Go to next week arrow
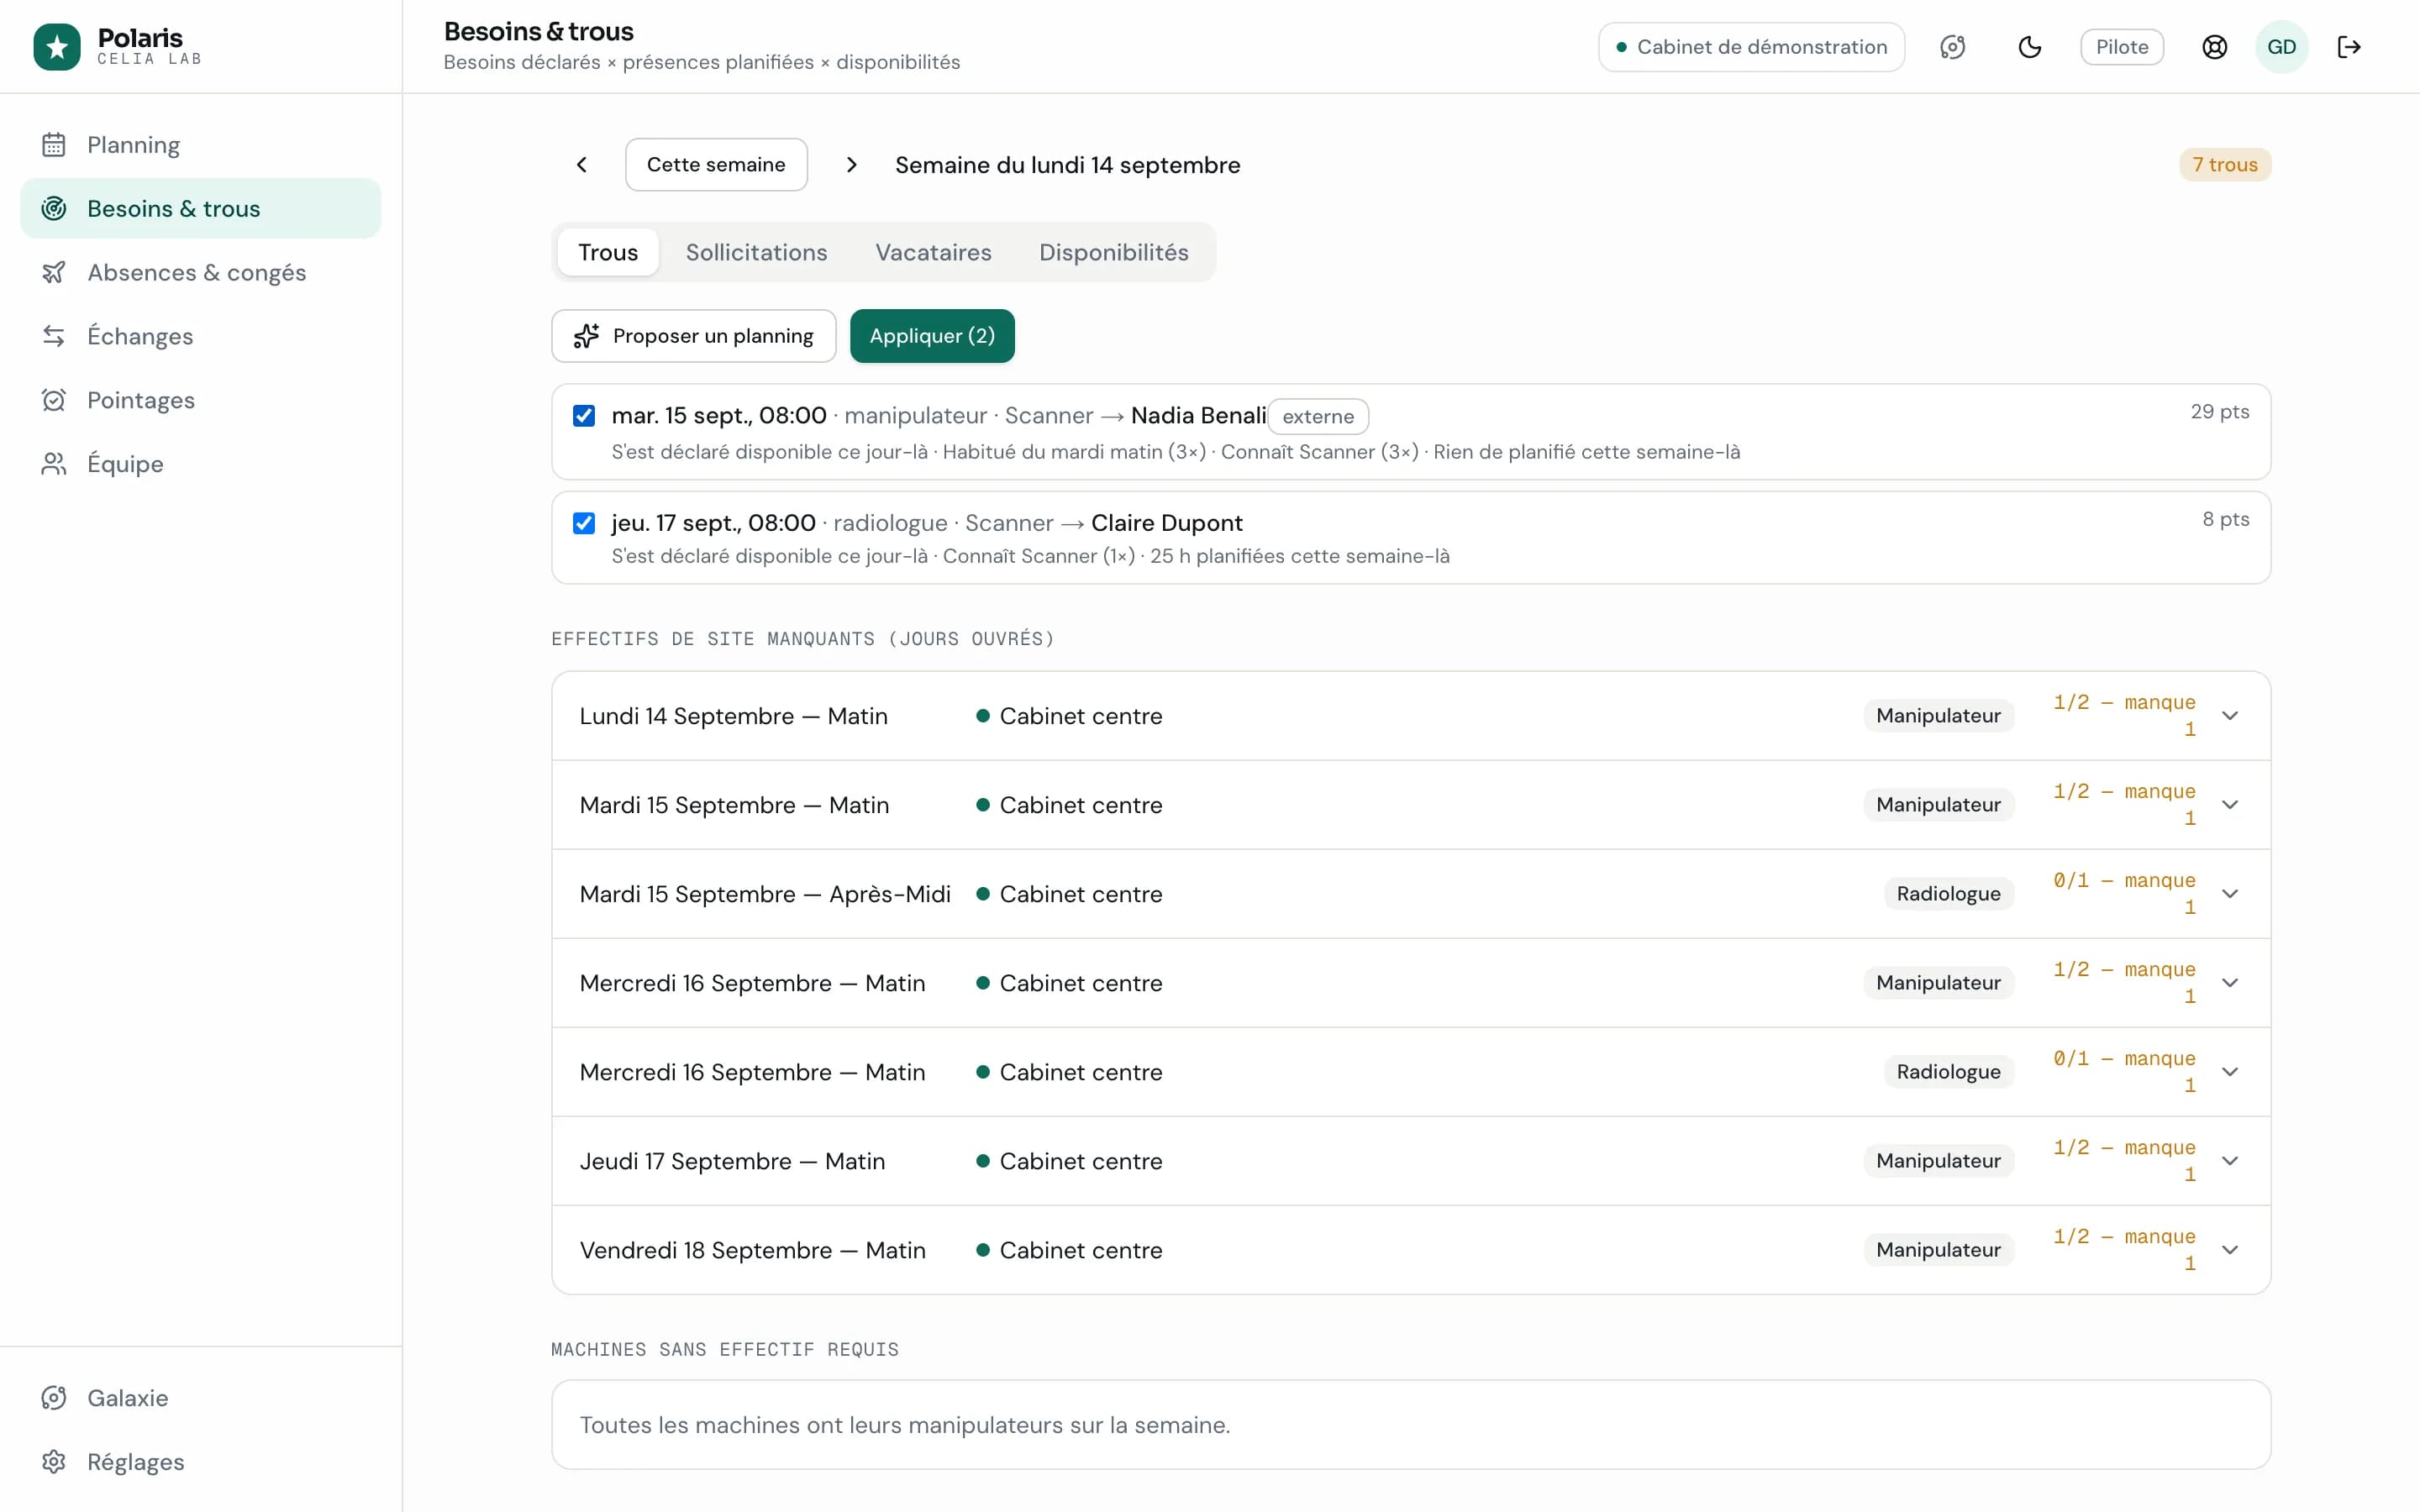 [851, 165]
